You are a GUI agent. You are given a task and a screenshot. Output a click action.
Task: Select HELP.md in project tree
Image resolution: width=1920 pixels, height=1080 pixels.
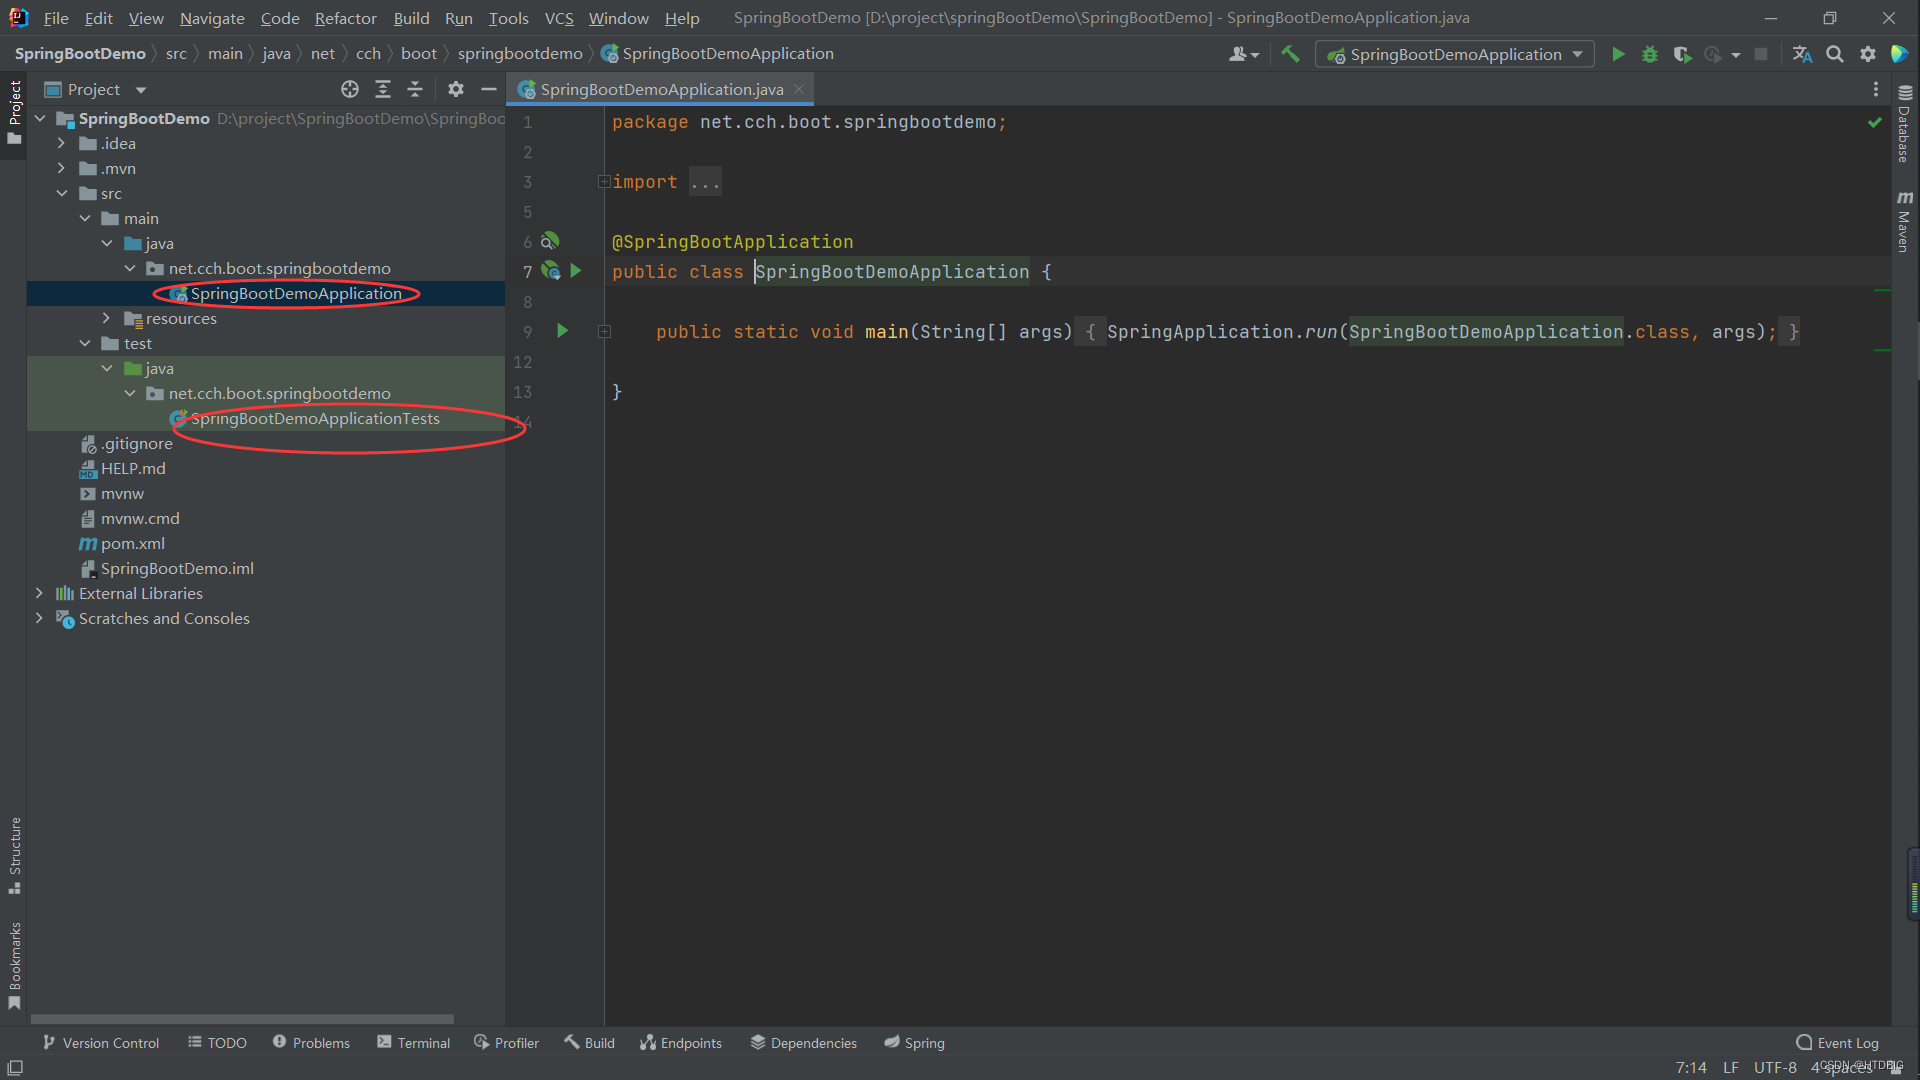coord(133,468)
